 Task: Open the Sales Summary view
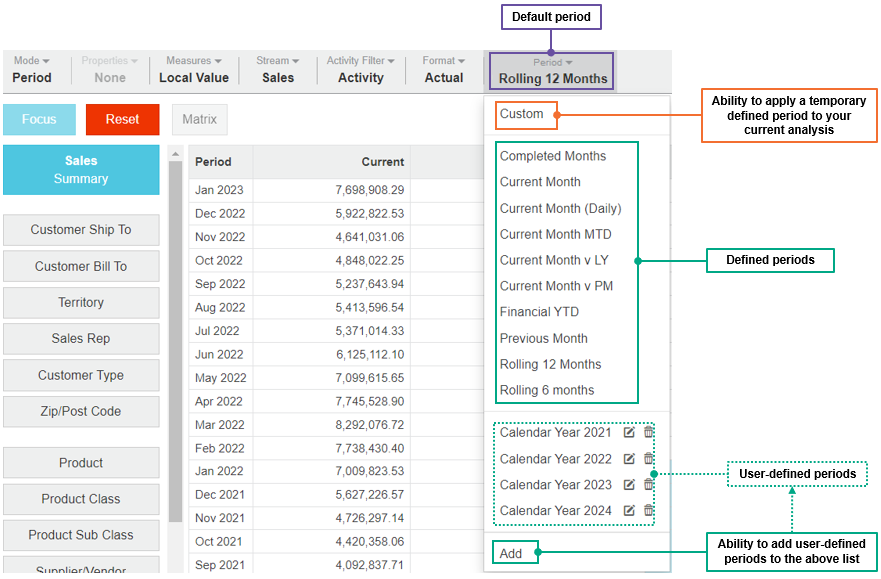pyautogui.click(x=81, y=170)
